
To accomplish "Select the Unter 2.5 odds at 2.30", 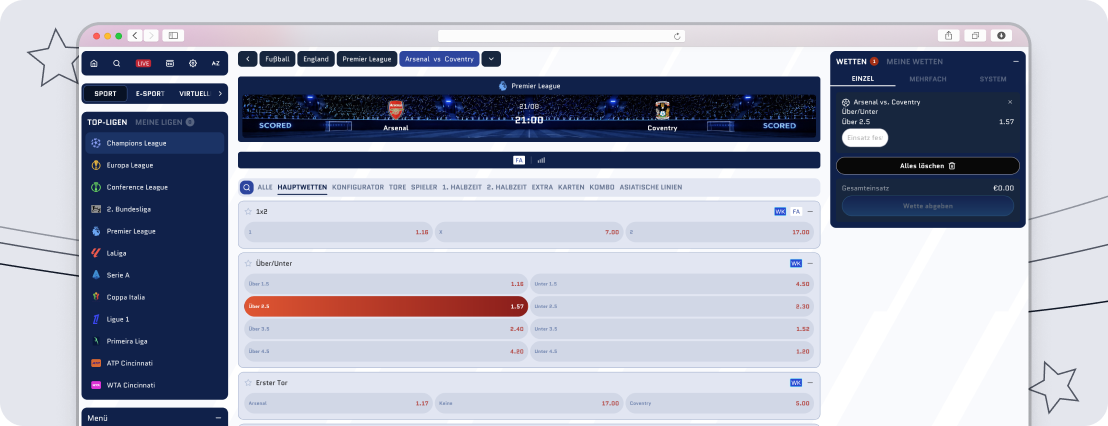I will 672,307.
